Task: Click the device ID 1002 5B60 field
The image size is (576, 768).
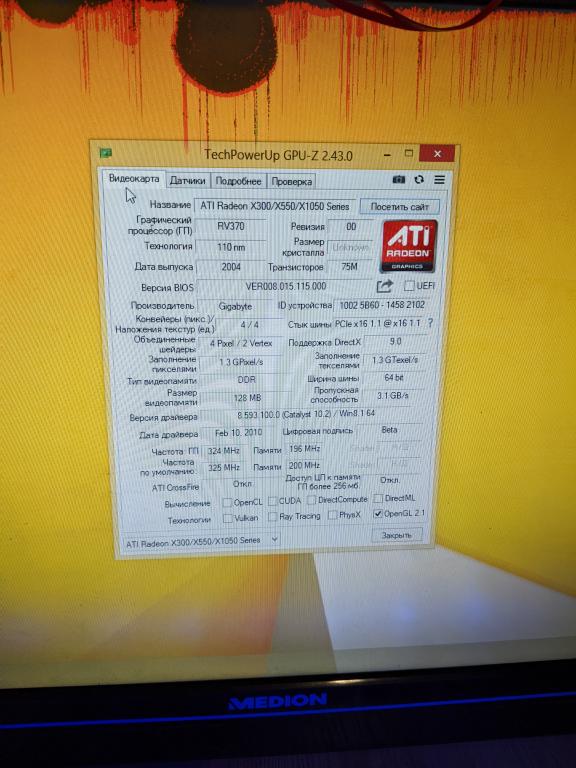Action: point(382,305)
